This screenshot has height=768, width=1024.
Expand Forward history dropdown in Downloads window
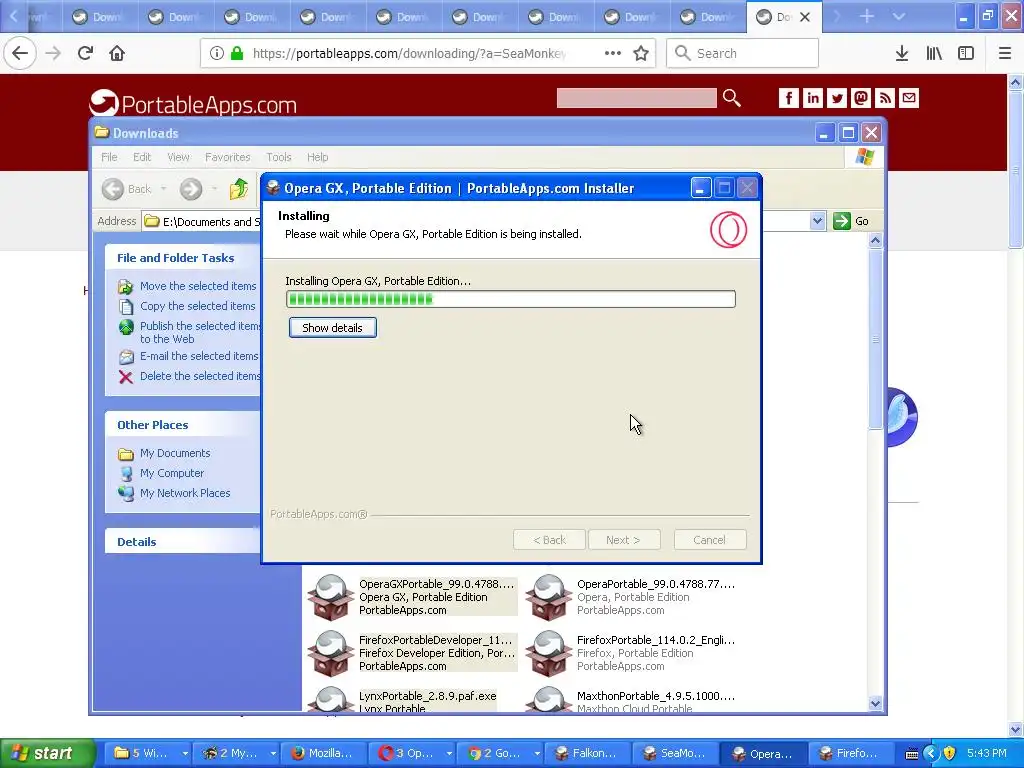tap(214, 189)
